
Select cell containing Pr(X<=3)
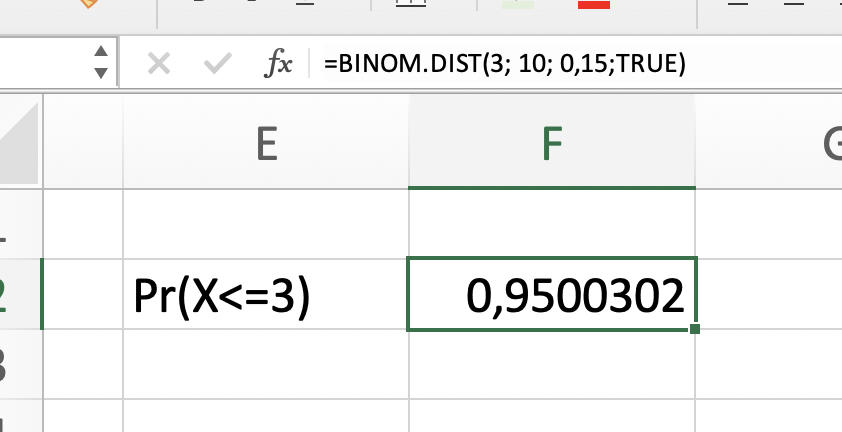(266, 294)
